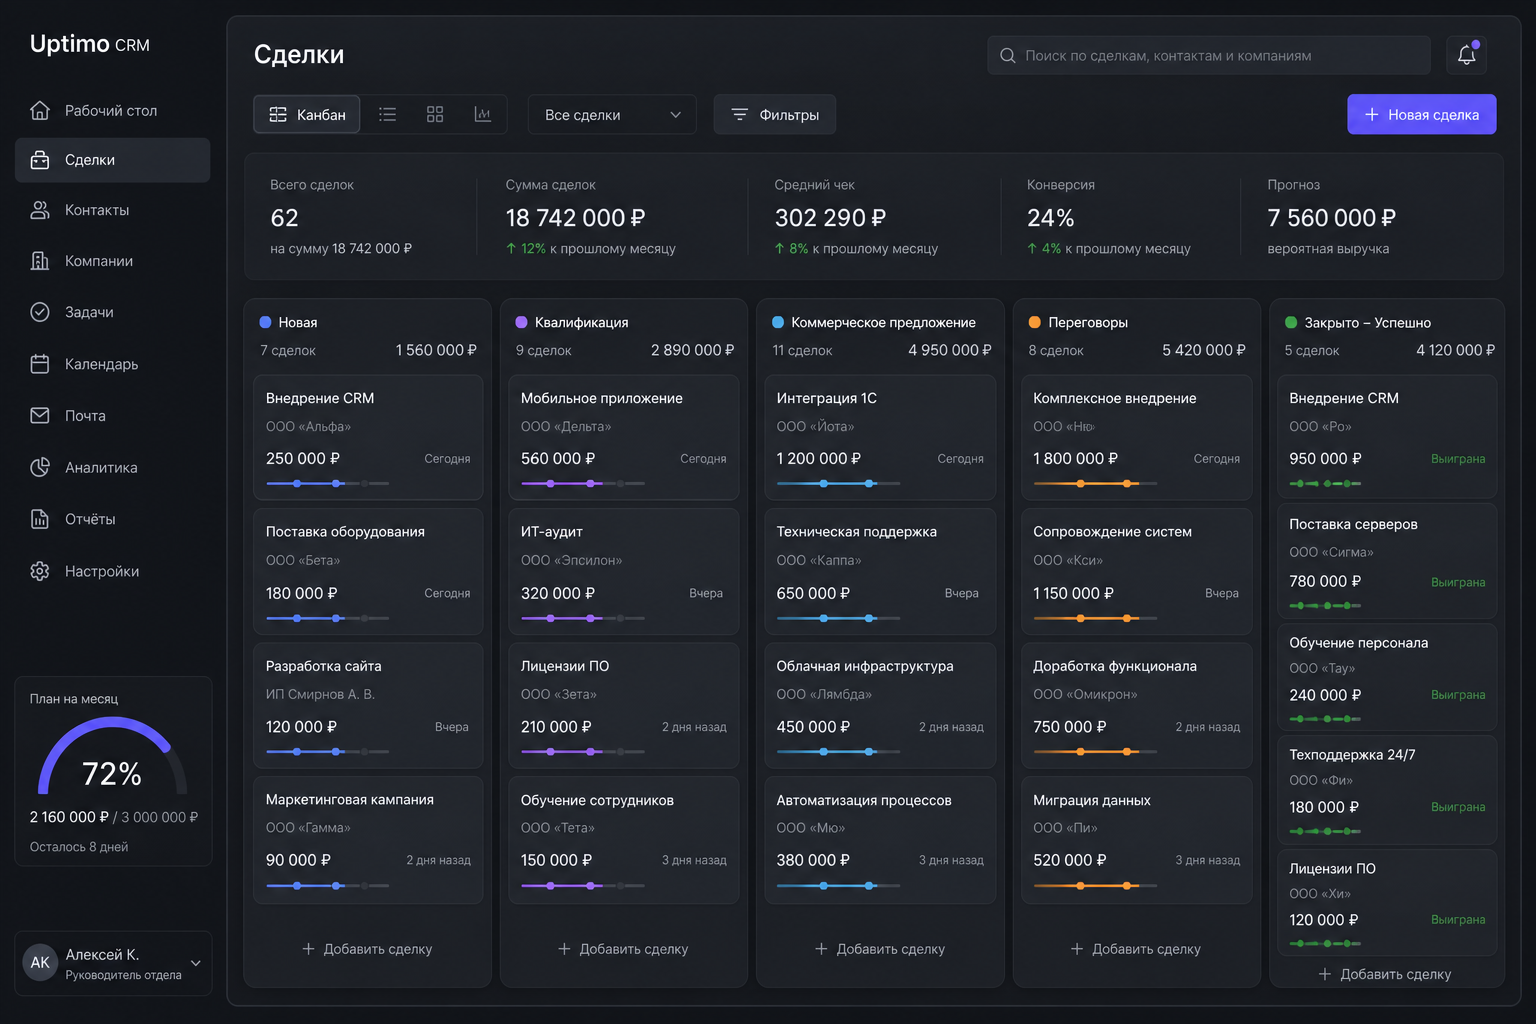Select the Канбан view toggle
Viewport: 1536px width, 1024px height.
(x=307, y=114)
